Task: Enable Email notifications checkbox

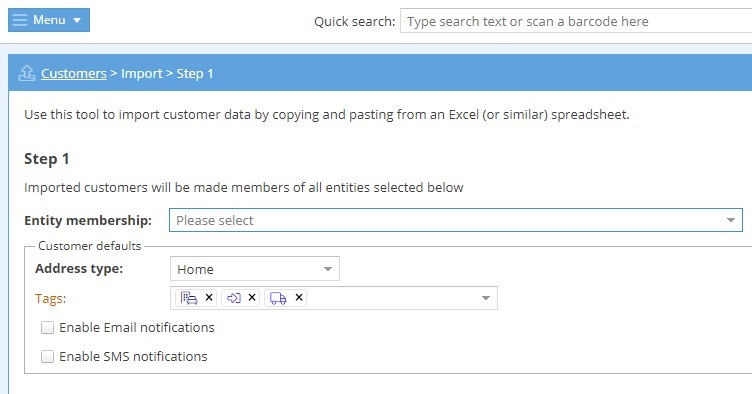Action: [x=47, y=327]
